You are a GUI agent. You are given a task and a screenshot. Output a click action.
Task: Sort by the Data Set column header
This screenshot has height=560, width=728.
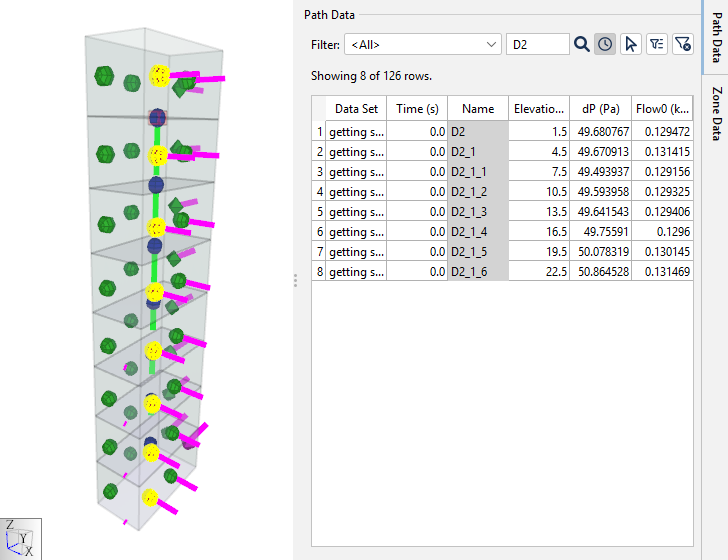[x=356, y=109]
